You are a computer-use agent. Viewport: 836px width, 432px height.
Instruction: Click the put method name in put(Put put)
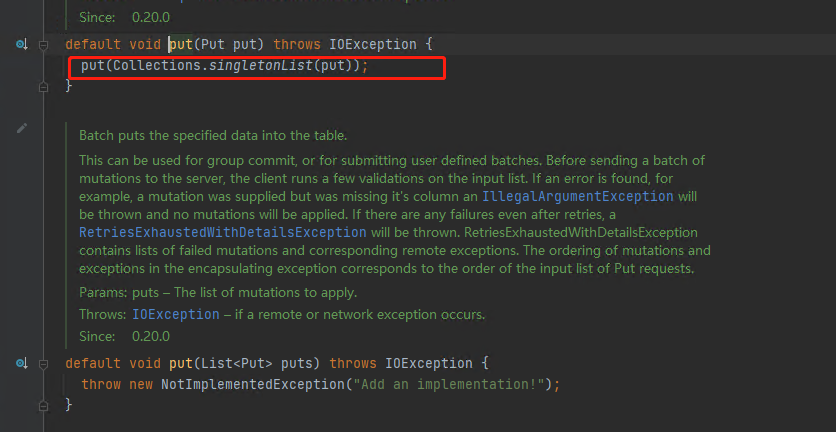point(181,44)
